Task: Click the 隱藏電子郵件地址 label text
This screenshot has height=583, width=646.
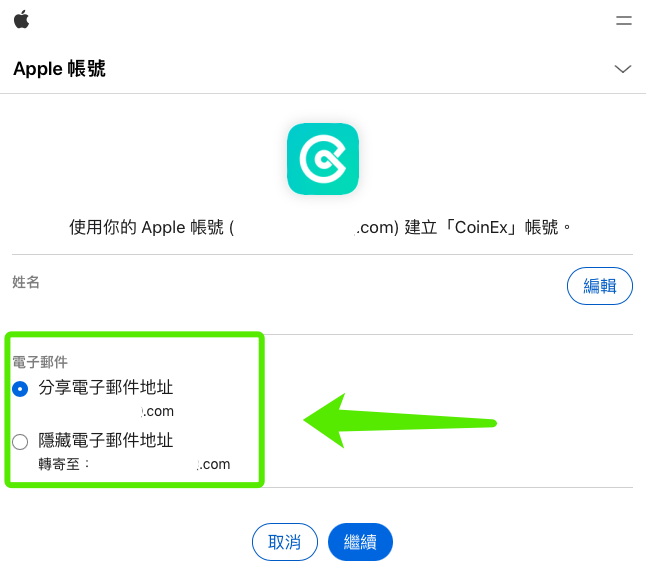Action: click(x=106, y=440)
